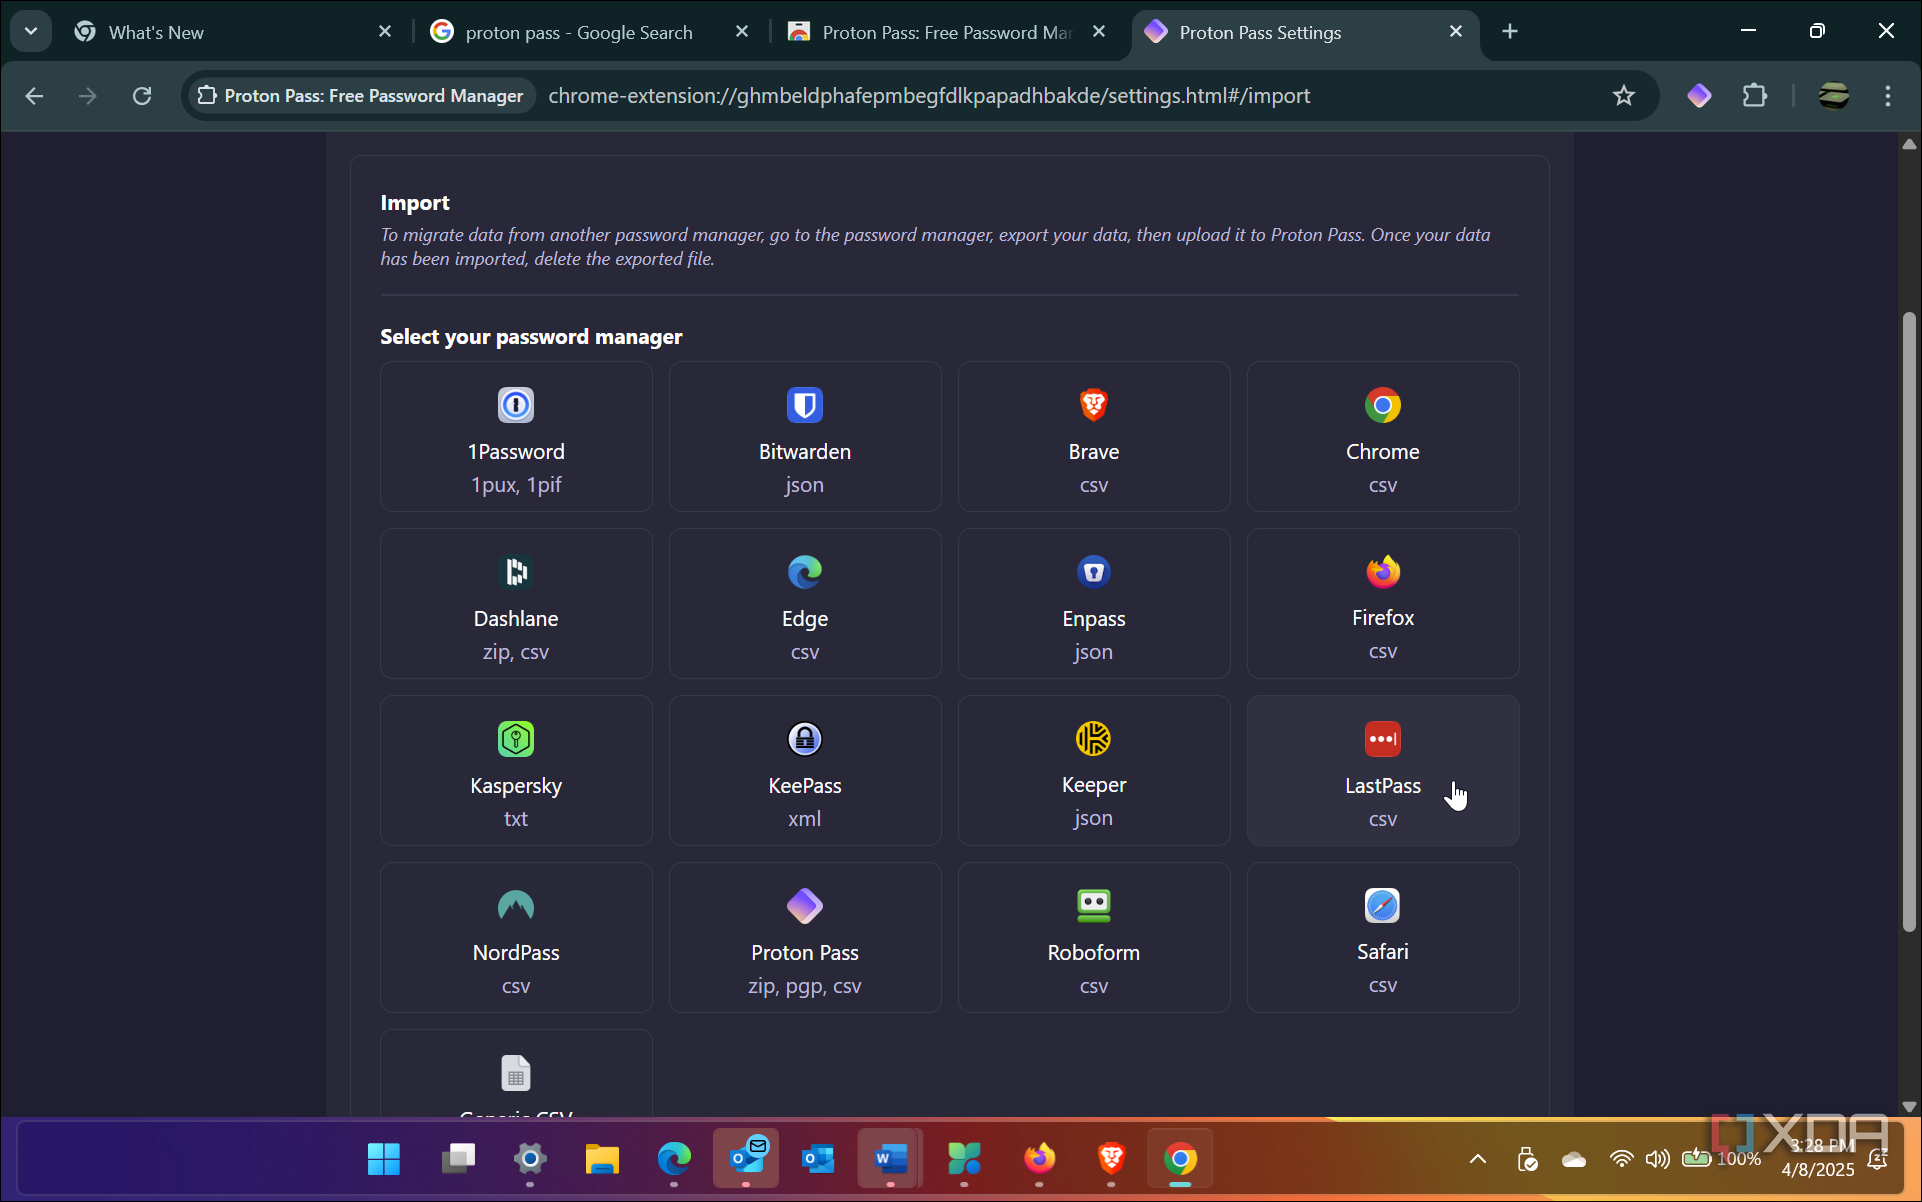Click the page vertical scrollbar thumb
1922x1202 pixels.
click(1909, 621)
